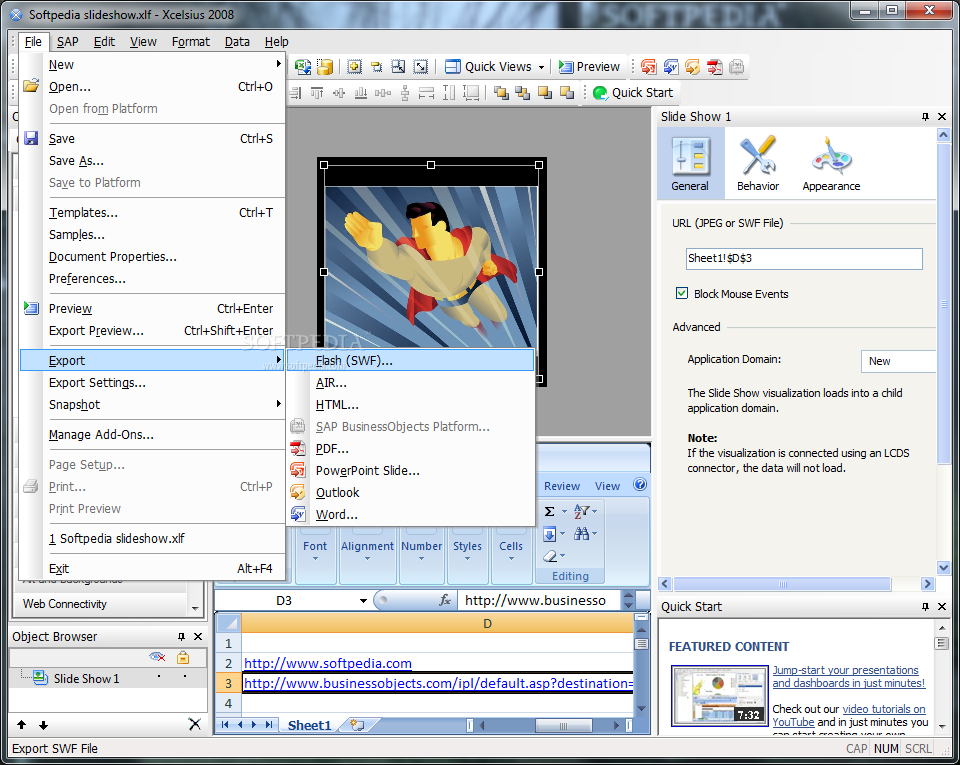
Task: Click Export to Outlook toolbar icon
Action: coord(692,67)
